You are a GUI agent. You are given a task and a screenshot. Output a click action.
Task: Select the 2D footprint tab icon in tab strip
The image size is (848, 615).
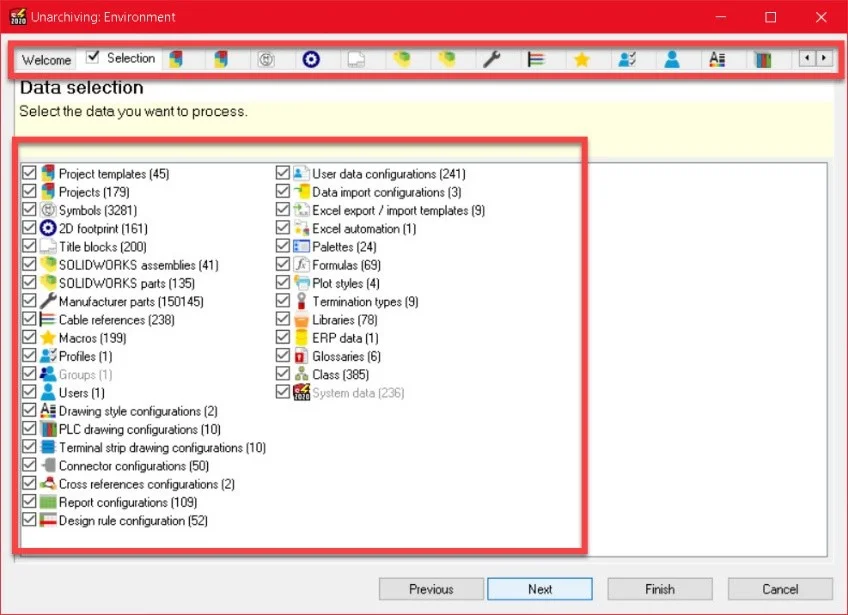pos(311,60)
